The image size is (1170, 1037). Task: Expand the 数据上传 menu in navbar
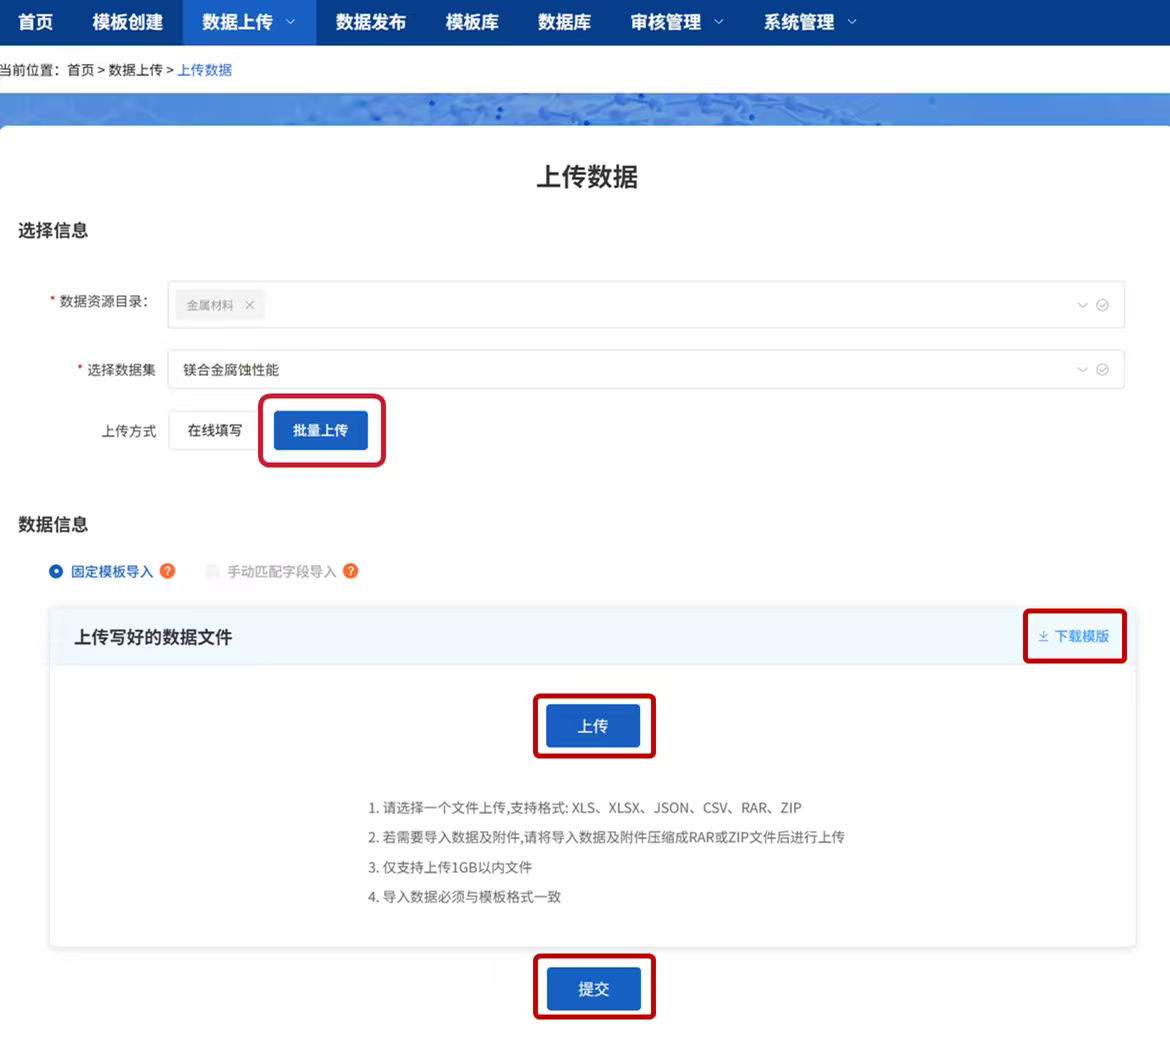249,22
